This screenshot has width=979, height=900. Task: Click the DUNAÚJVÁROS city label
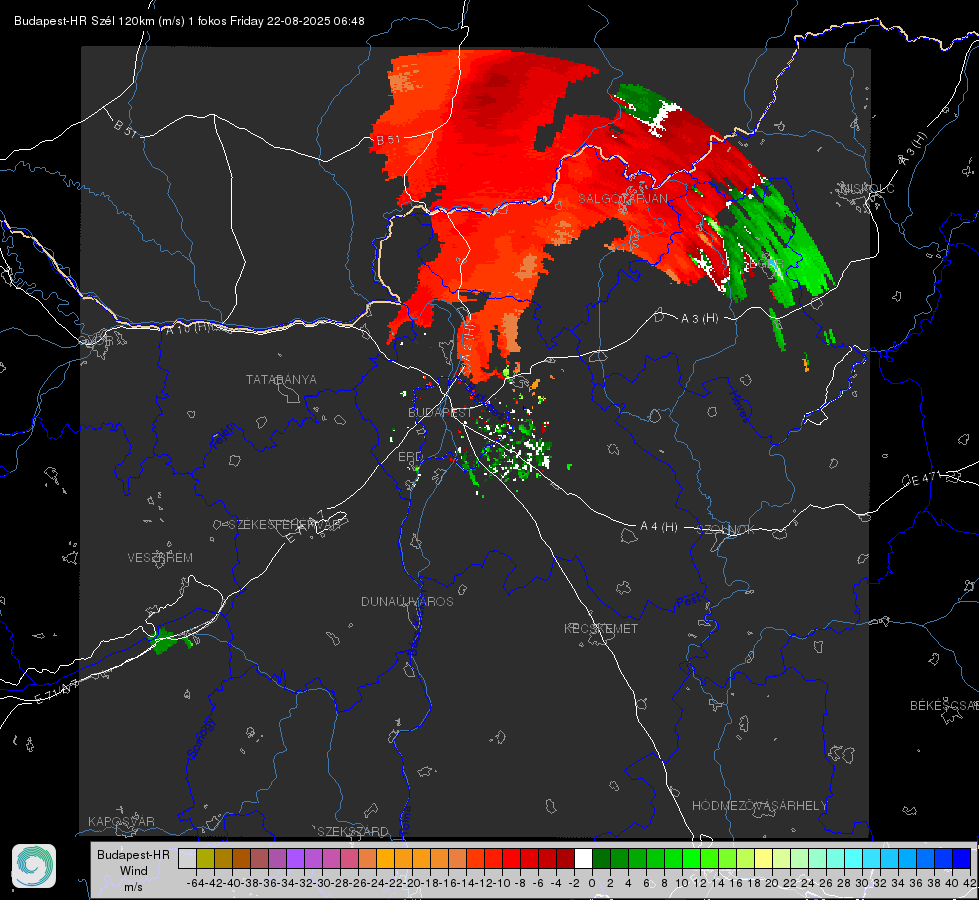coord(407,601)
